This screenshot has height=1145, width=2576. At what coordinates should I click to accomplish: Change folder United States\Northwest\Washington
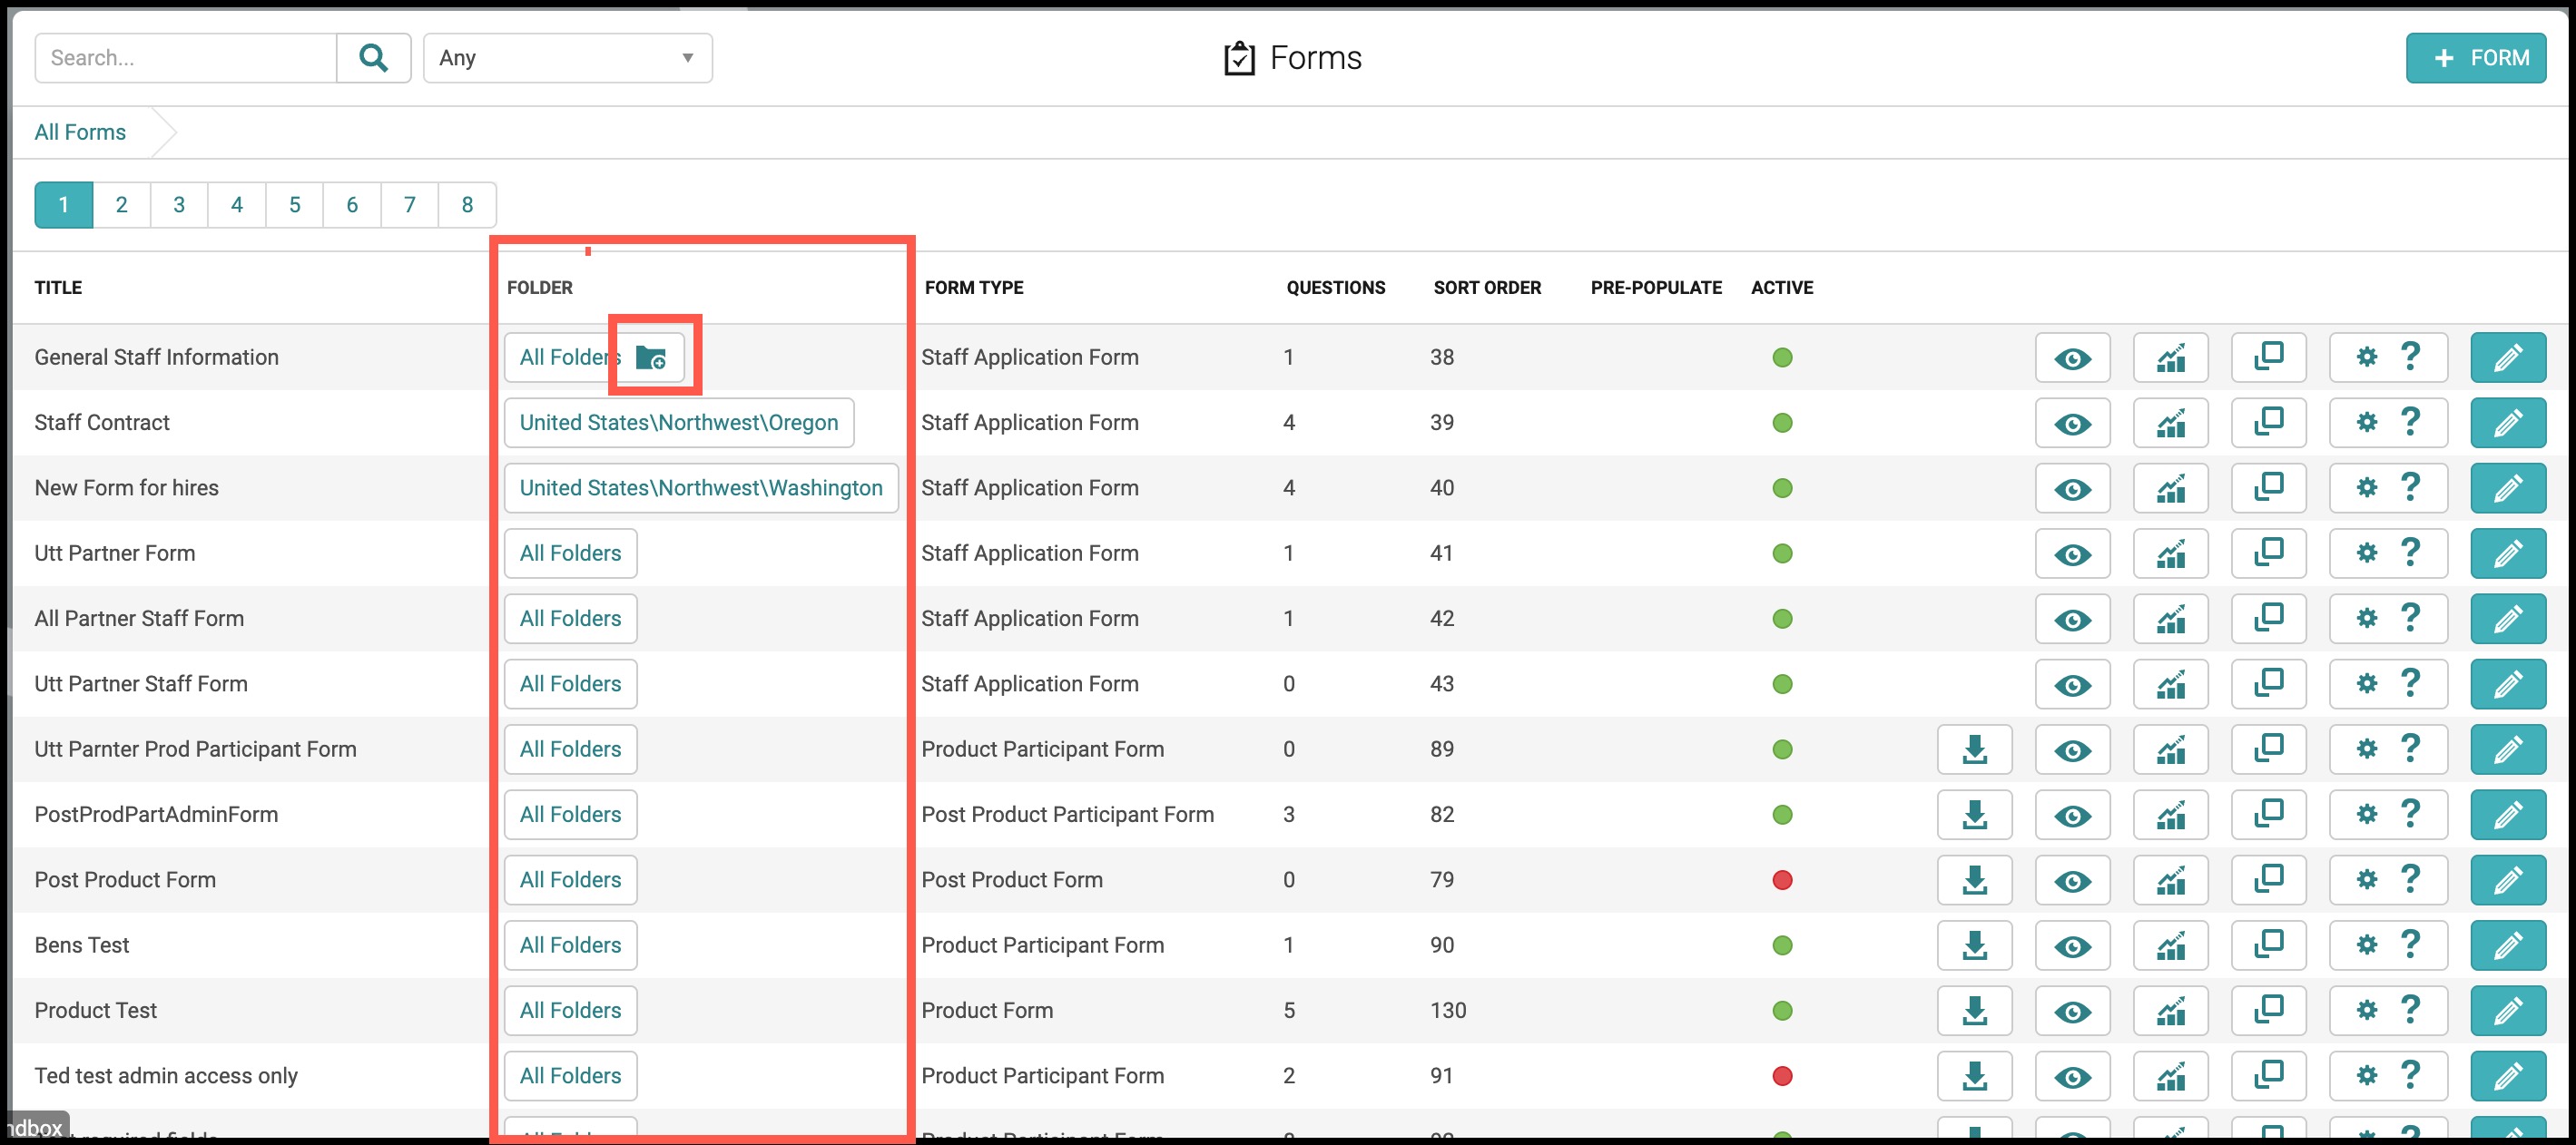[701, 488]
